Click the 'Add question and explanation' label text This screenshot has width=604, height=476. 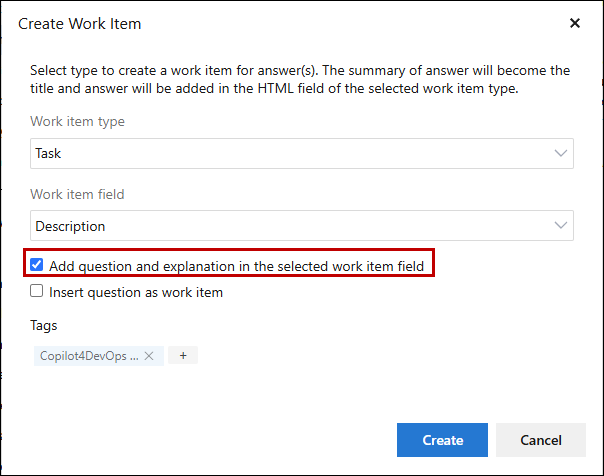point(237,266)
